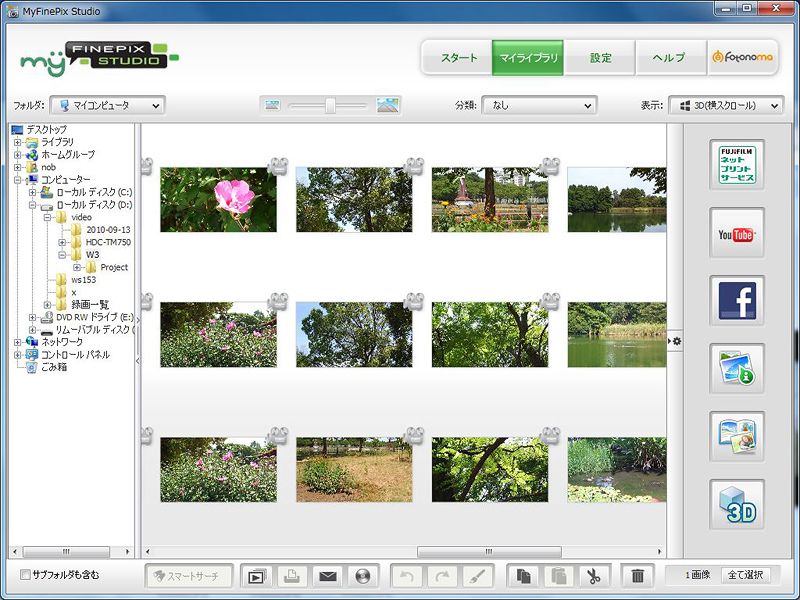Click the print icon in bottom toolbar
The width and height of the screenshot is (800, 600).
click(x=292, y=576)
